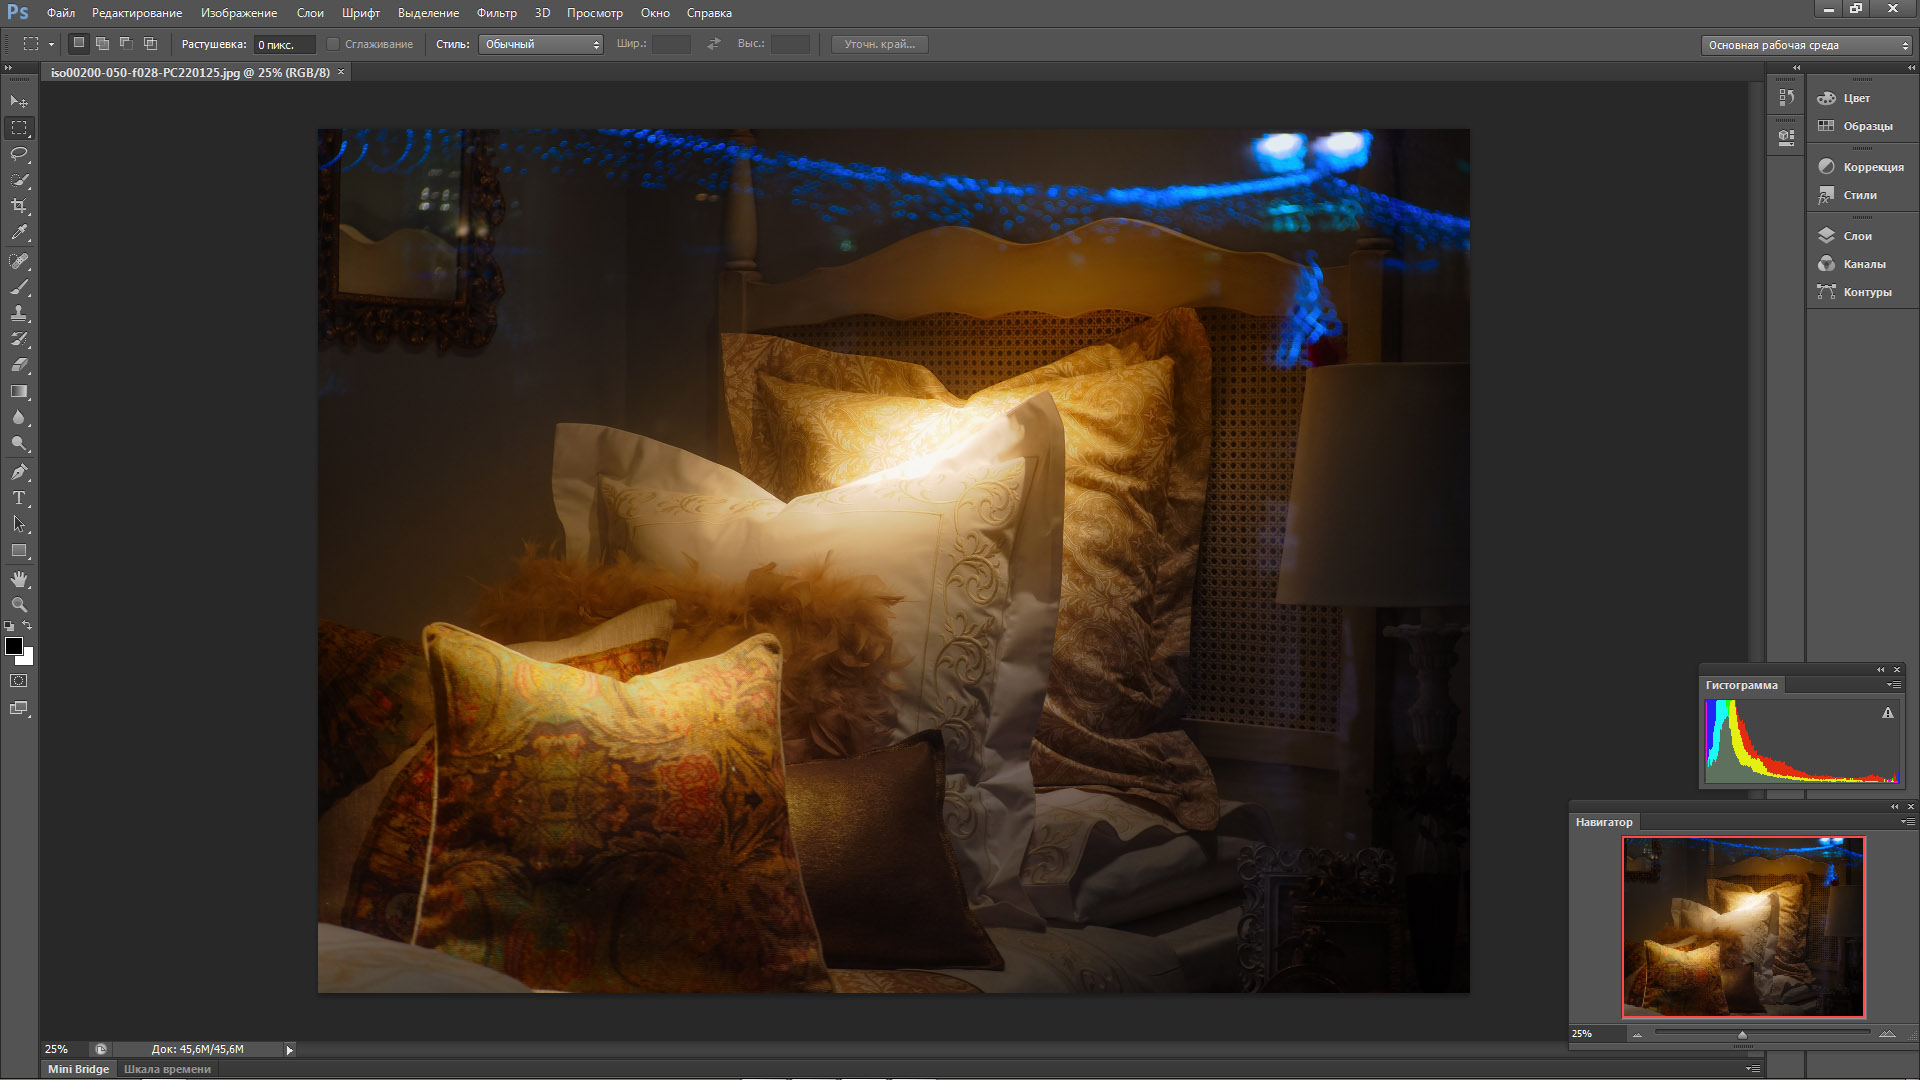
Task: Enable the Сглаживание checkbox
Action: (334, 44)
